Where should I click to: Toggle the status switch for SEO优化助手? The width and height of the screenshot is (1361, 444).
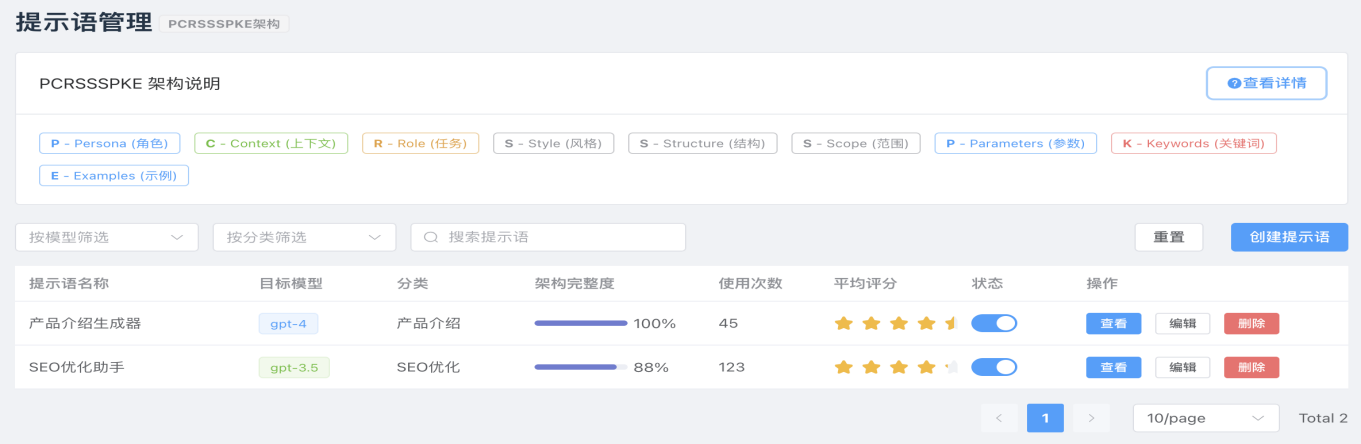point(993,367)
